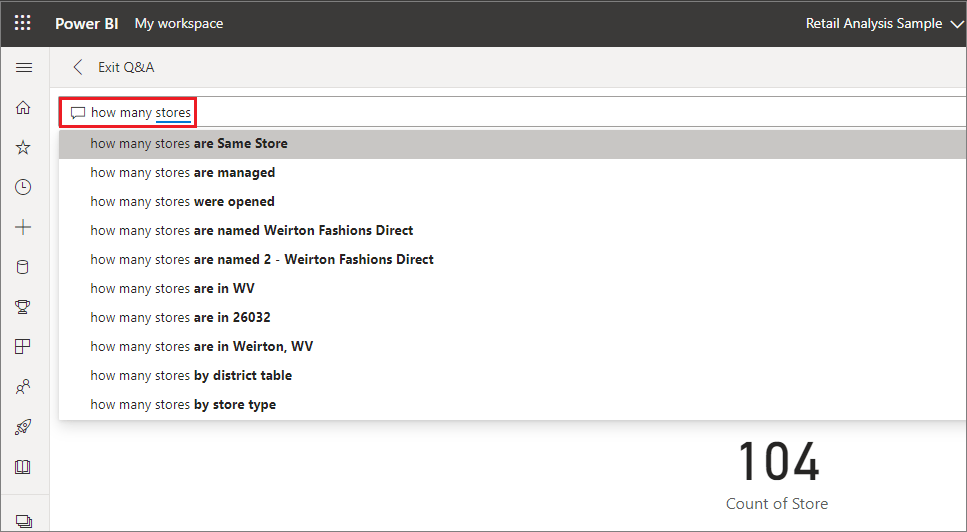Image resolution: width=967 pixels, height=532 pixels.
Task: Toggle the hamburger navigation menu
Action: pyautogui.click(x=23, y=68)
